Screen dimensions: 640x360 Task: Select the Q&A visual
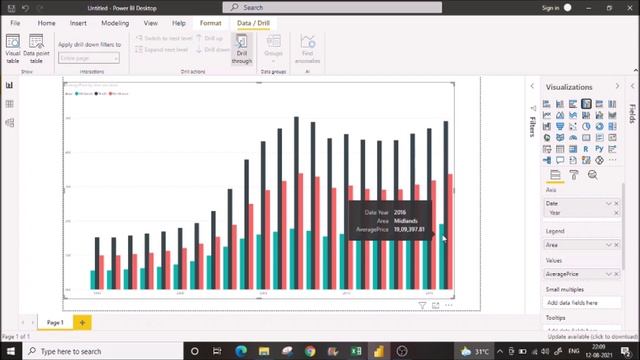(x=560, y=160)
